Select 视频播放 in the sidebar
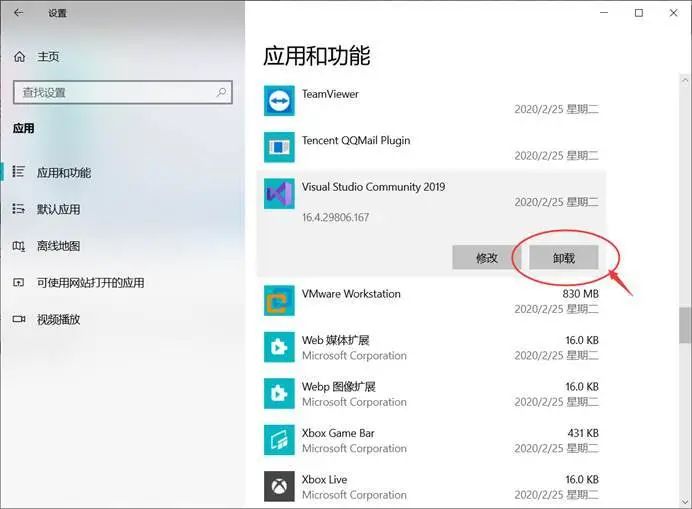Viewport: 692px width, 509px height. (x=58, y=320)
